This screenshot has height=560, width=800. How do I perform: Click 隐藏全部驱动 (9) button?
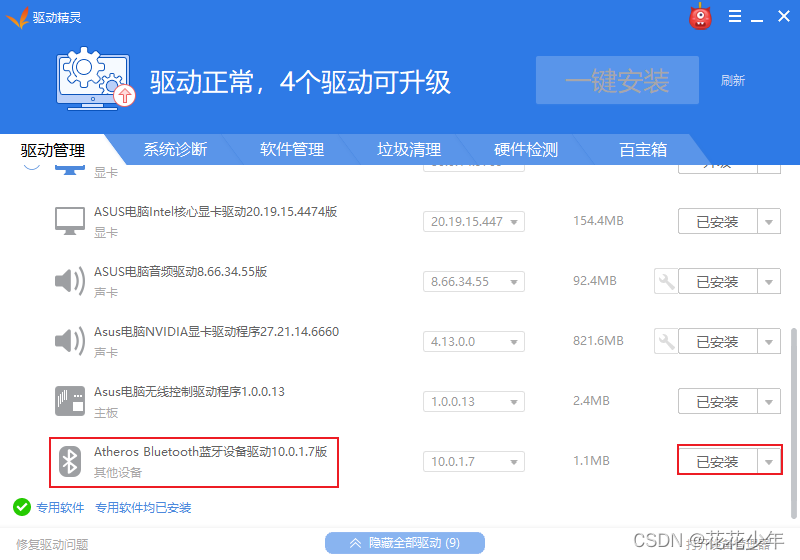[x=405, y=543]
